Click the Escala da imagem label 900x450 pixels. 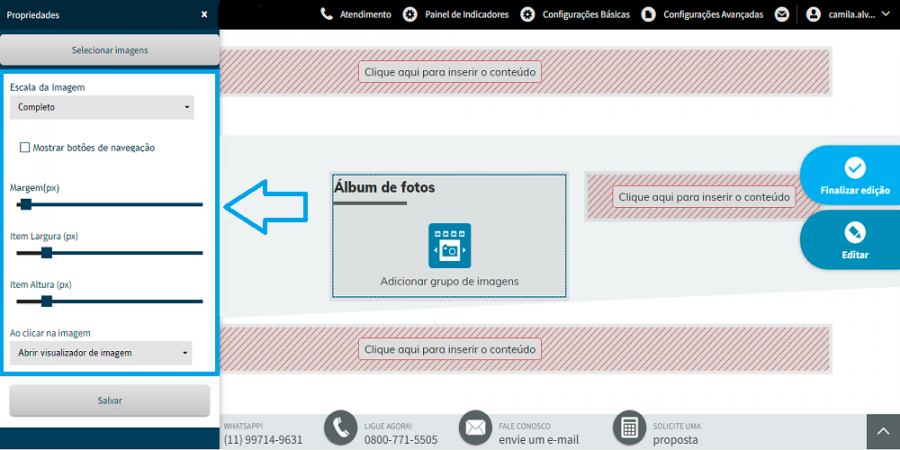(48, 87)
